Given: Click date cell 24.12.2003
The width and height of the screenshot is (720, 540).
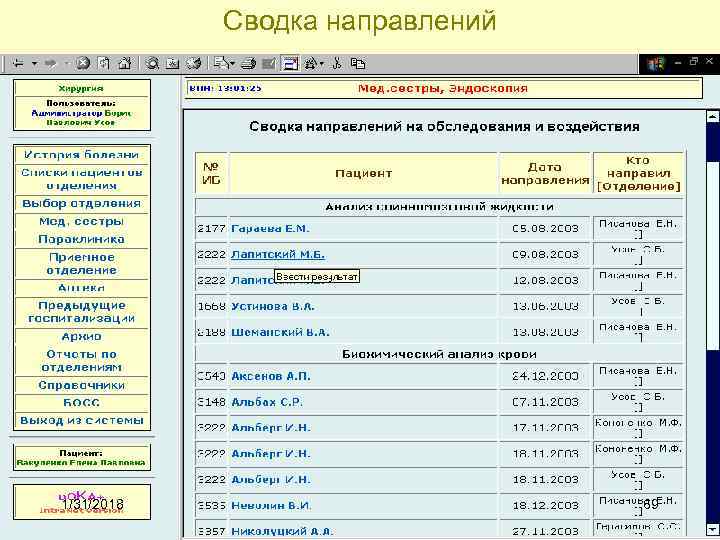Looking at the screenshot, I should click(545, 376).
